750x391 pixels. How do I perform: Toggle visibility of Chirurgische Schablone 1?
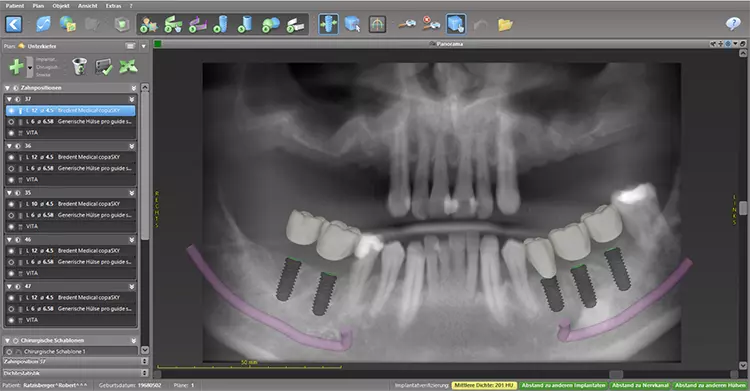point(10,351)
